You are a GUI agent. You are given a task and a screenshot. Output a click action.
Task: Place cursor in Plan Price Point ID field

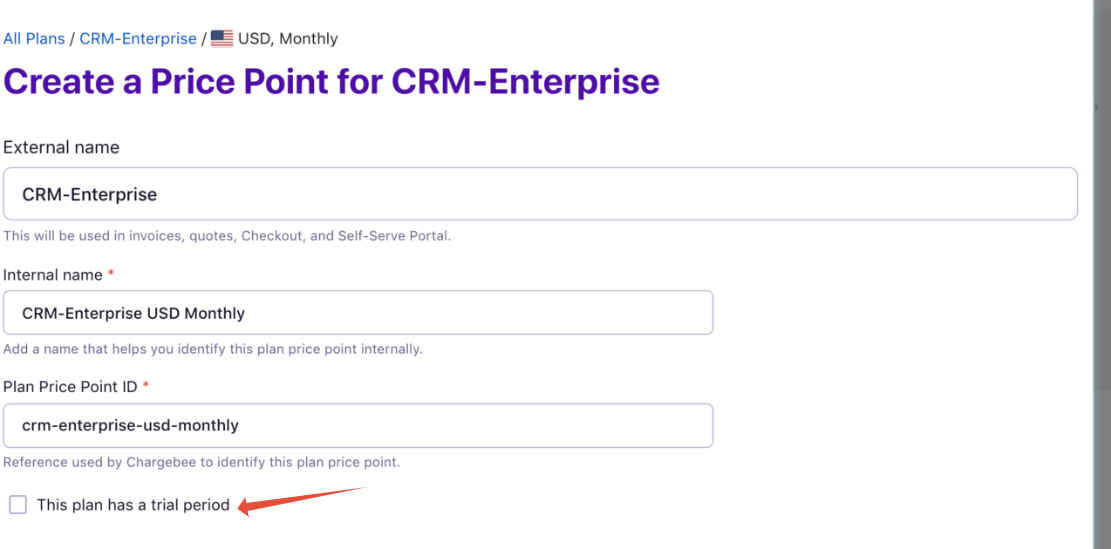[x=358, y=425]
